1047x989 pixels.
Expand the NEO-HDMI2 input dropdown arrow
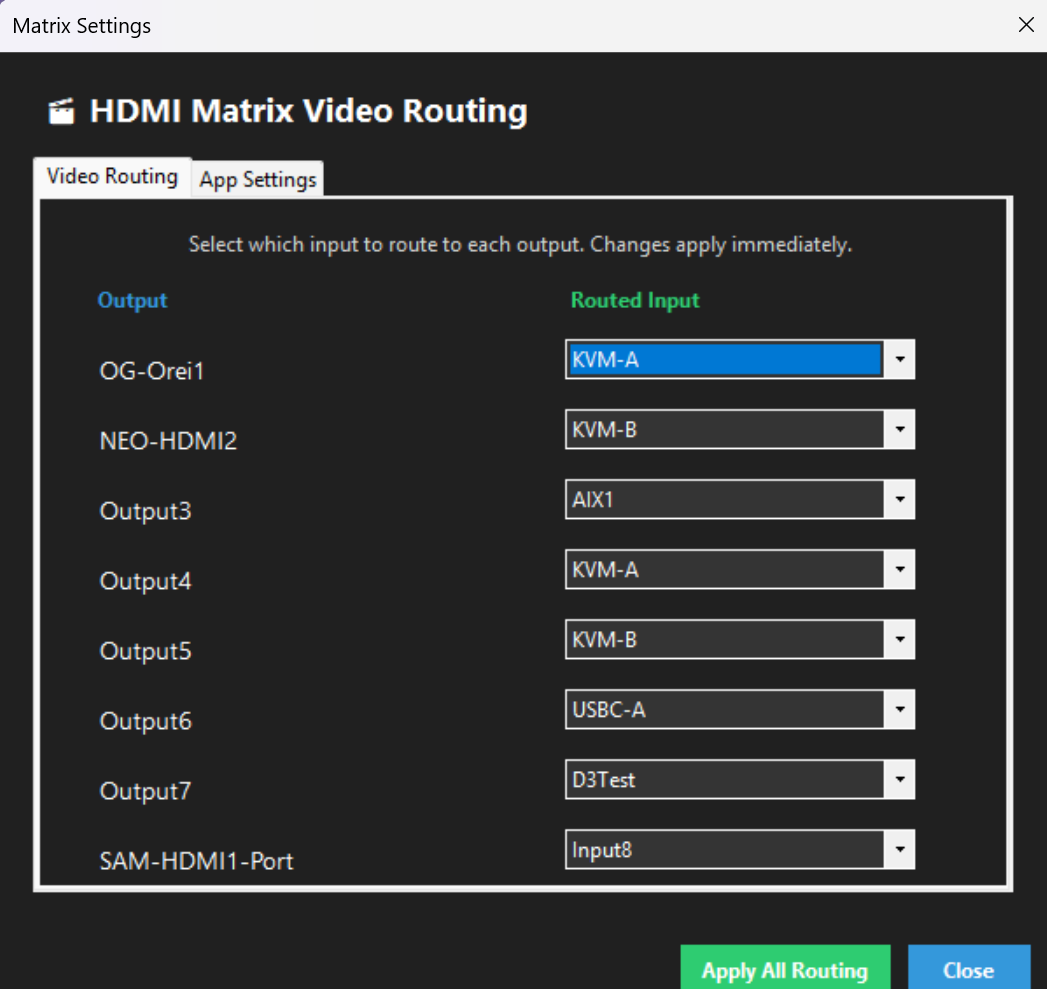(x=899, y=430)
